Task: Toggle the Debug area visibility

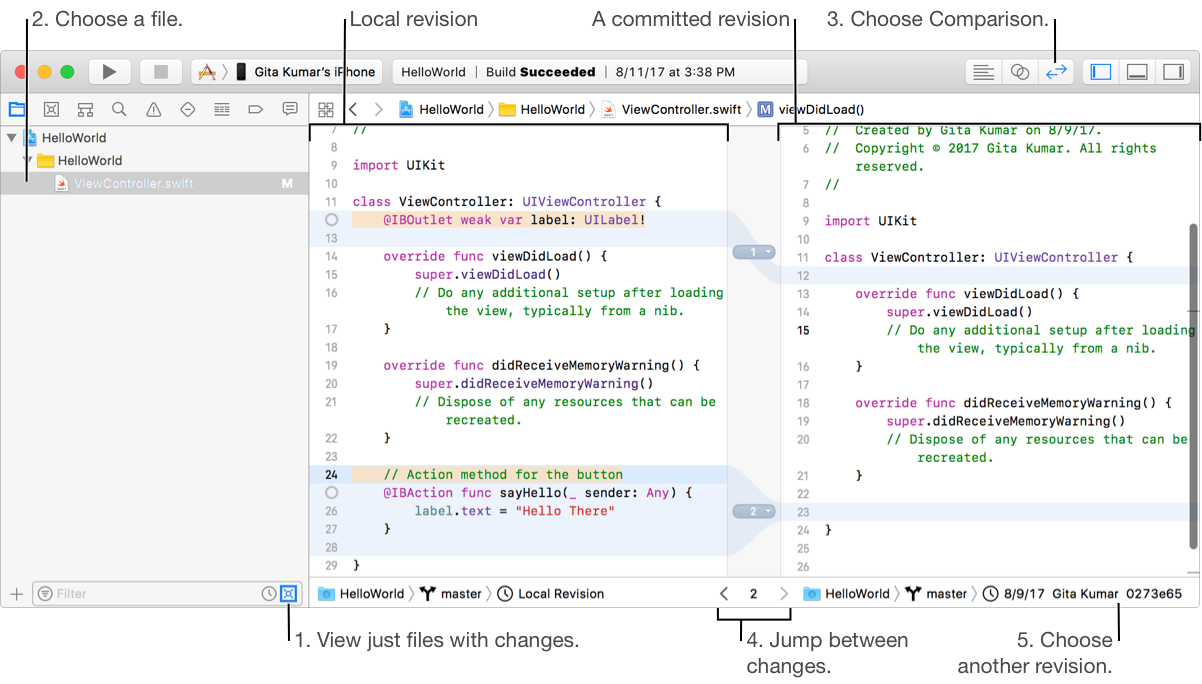Action: 1136,72
